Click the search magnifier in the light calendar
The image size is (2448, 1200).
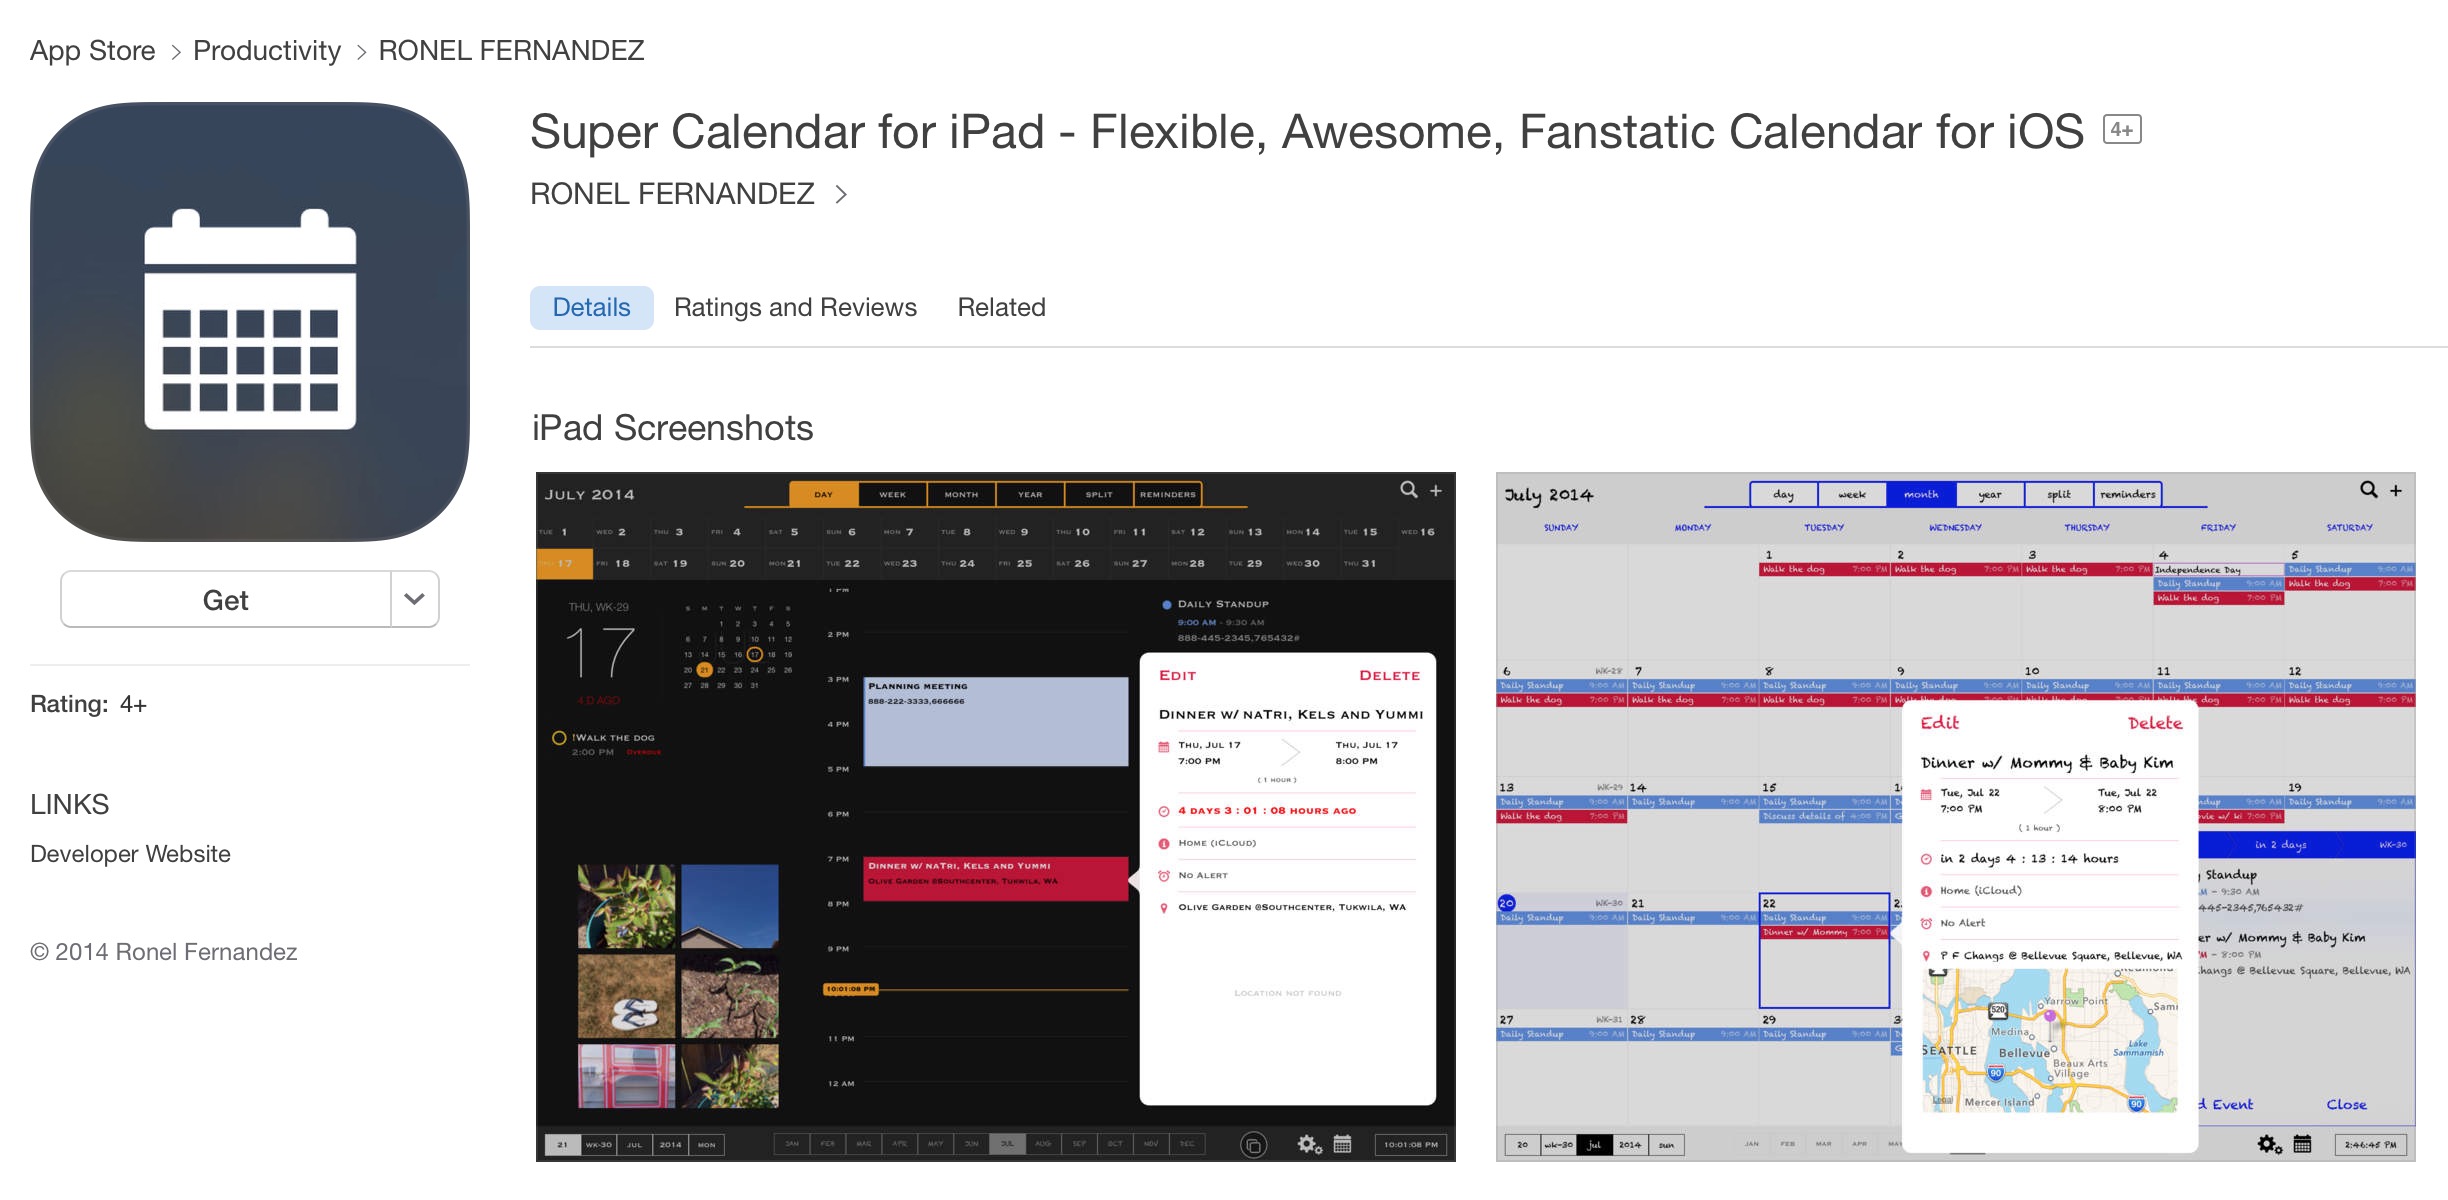tap(2368, 490)
